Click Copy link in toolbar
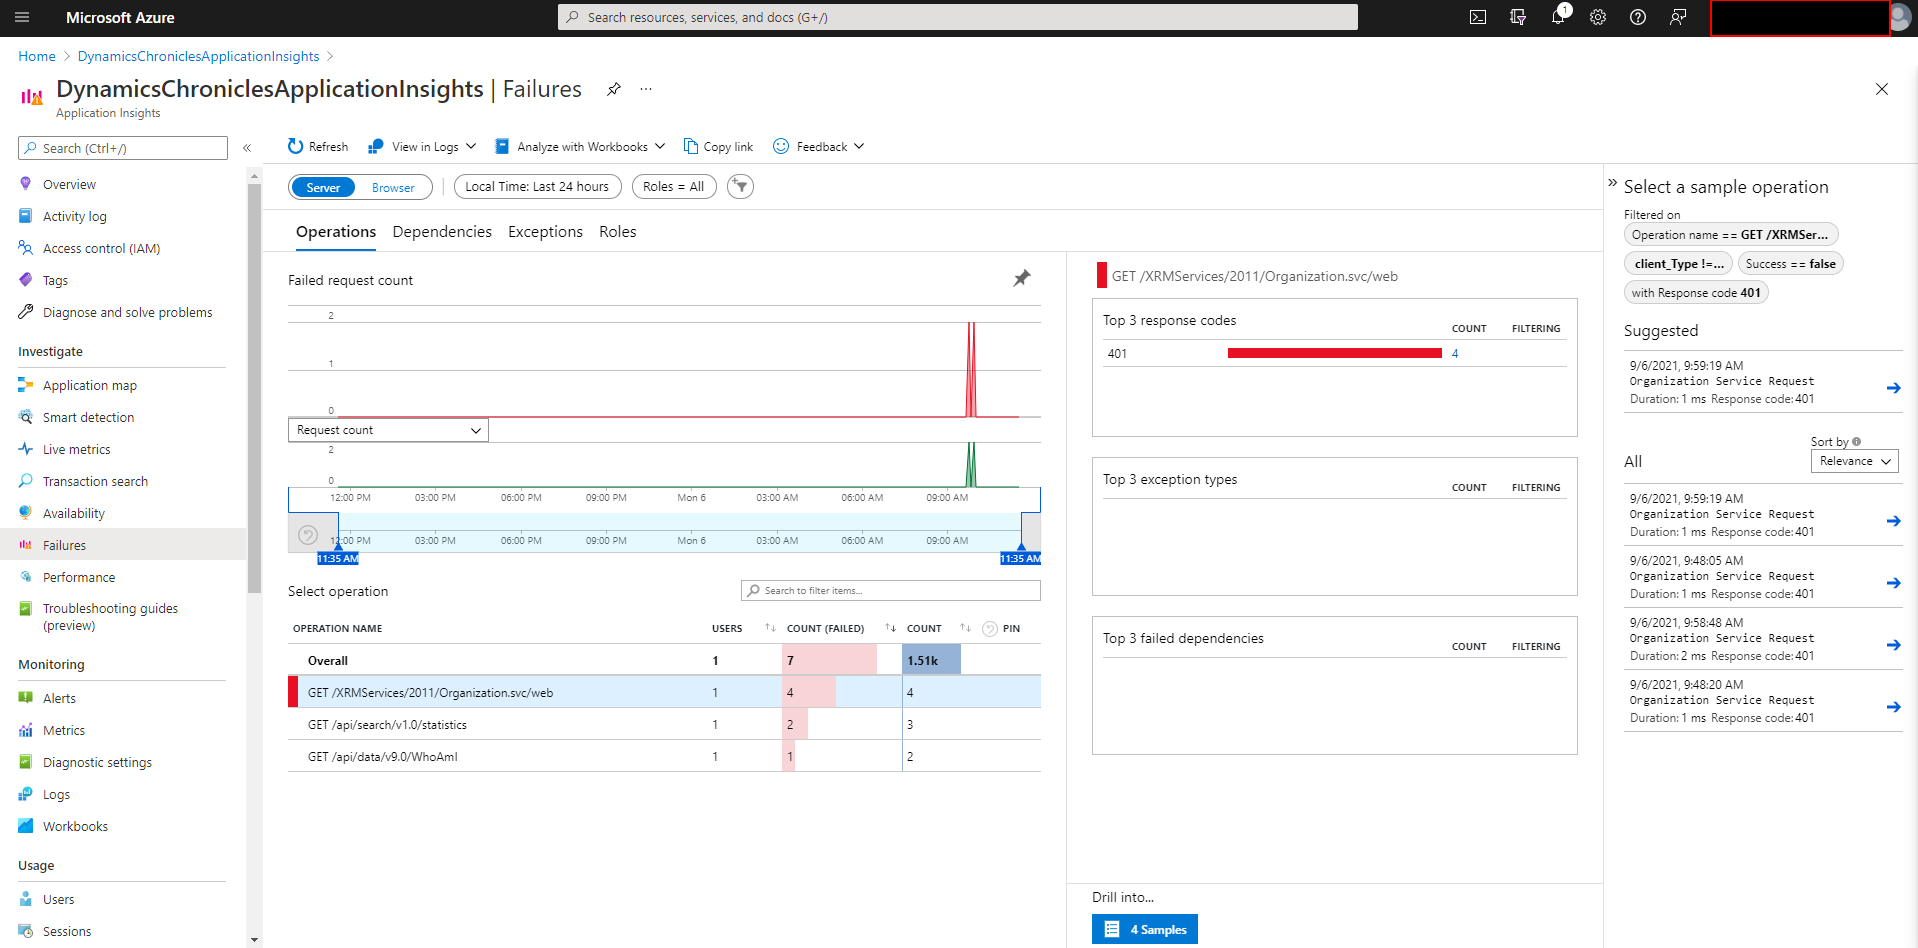The image size is (1918, 948). (719, 146)
